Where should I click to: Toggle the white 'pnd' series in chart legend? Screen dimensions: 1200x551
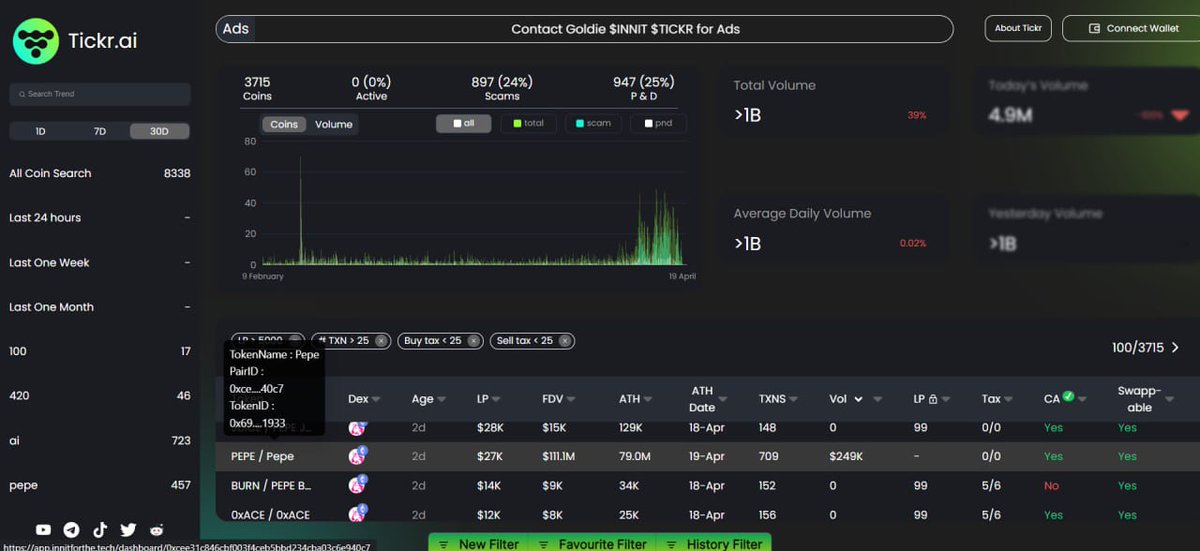click(x=648, y=124)
